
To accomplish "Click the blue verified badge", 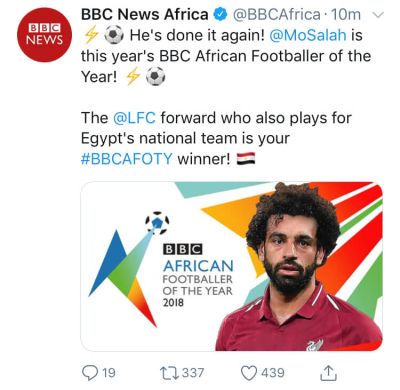I will coord(220,14).
